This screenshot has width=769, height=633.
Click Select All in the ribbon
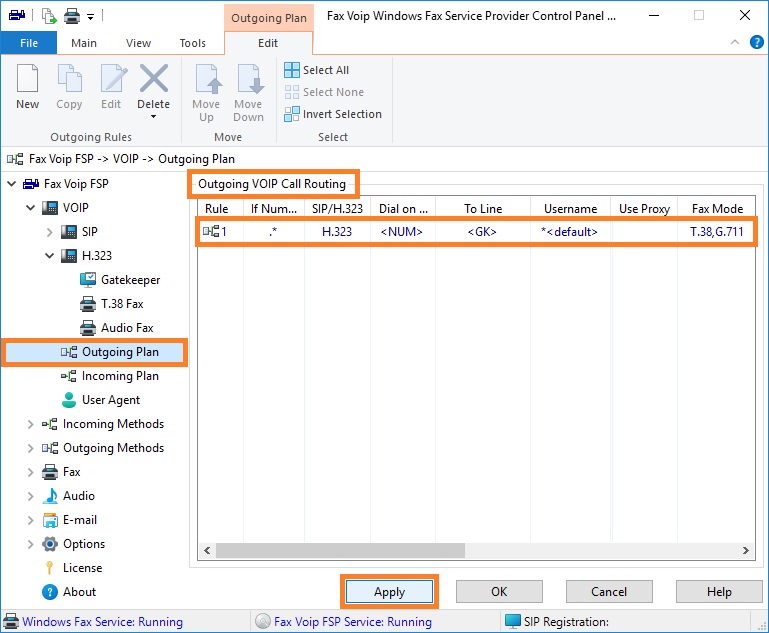[316, 70]
